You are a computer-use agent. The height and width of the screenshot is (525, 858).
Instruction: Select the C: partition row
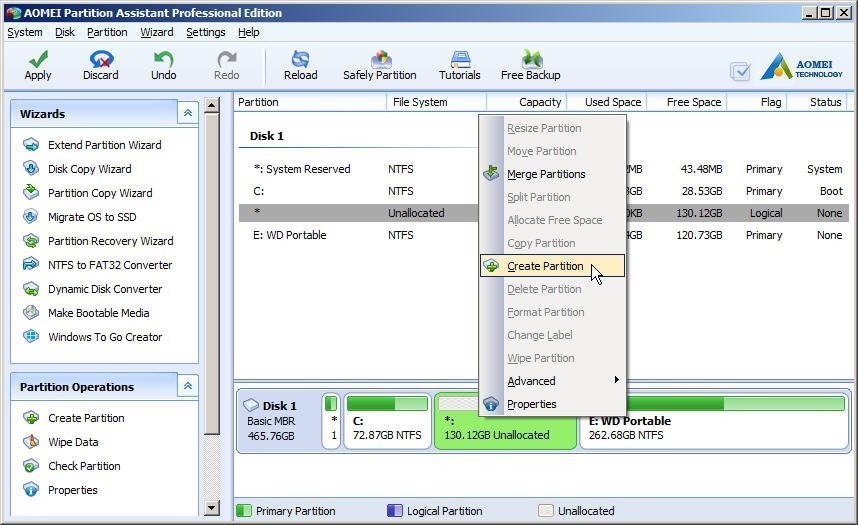pyautogui.click(x=544, y=191)
